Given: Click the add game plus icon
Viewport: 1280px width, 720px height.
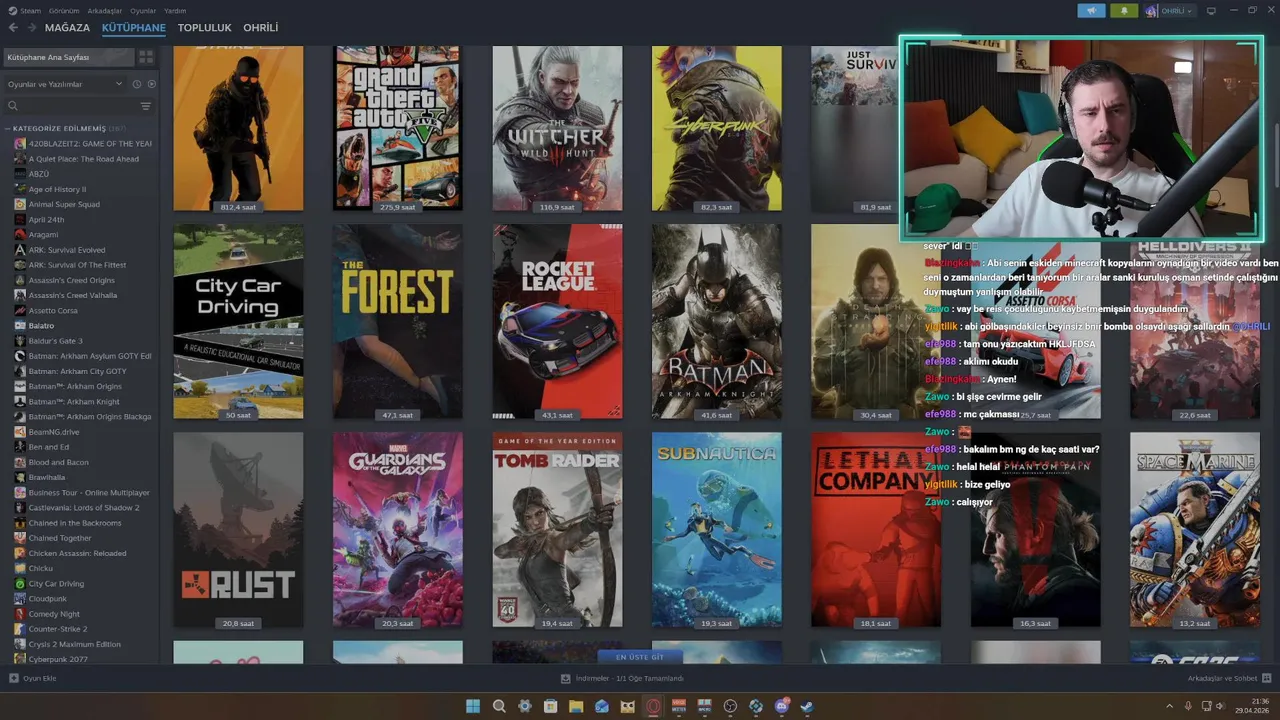Looking at the screenshot, I should [14, 678].
